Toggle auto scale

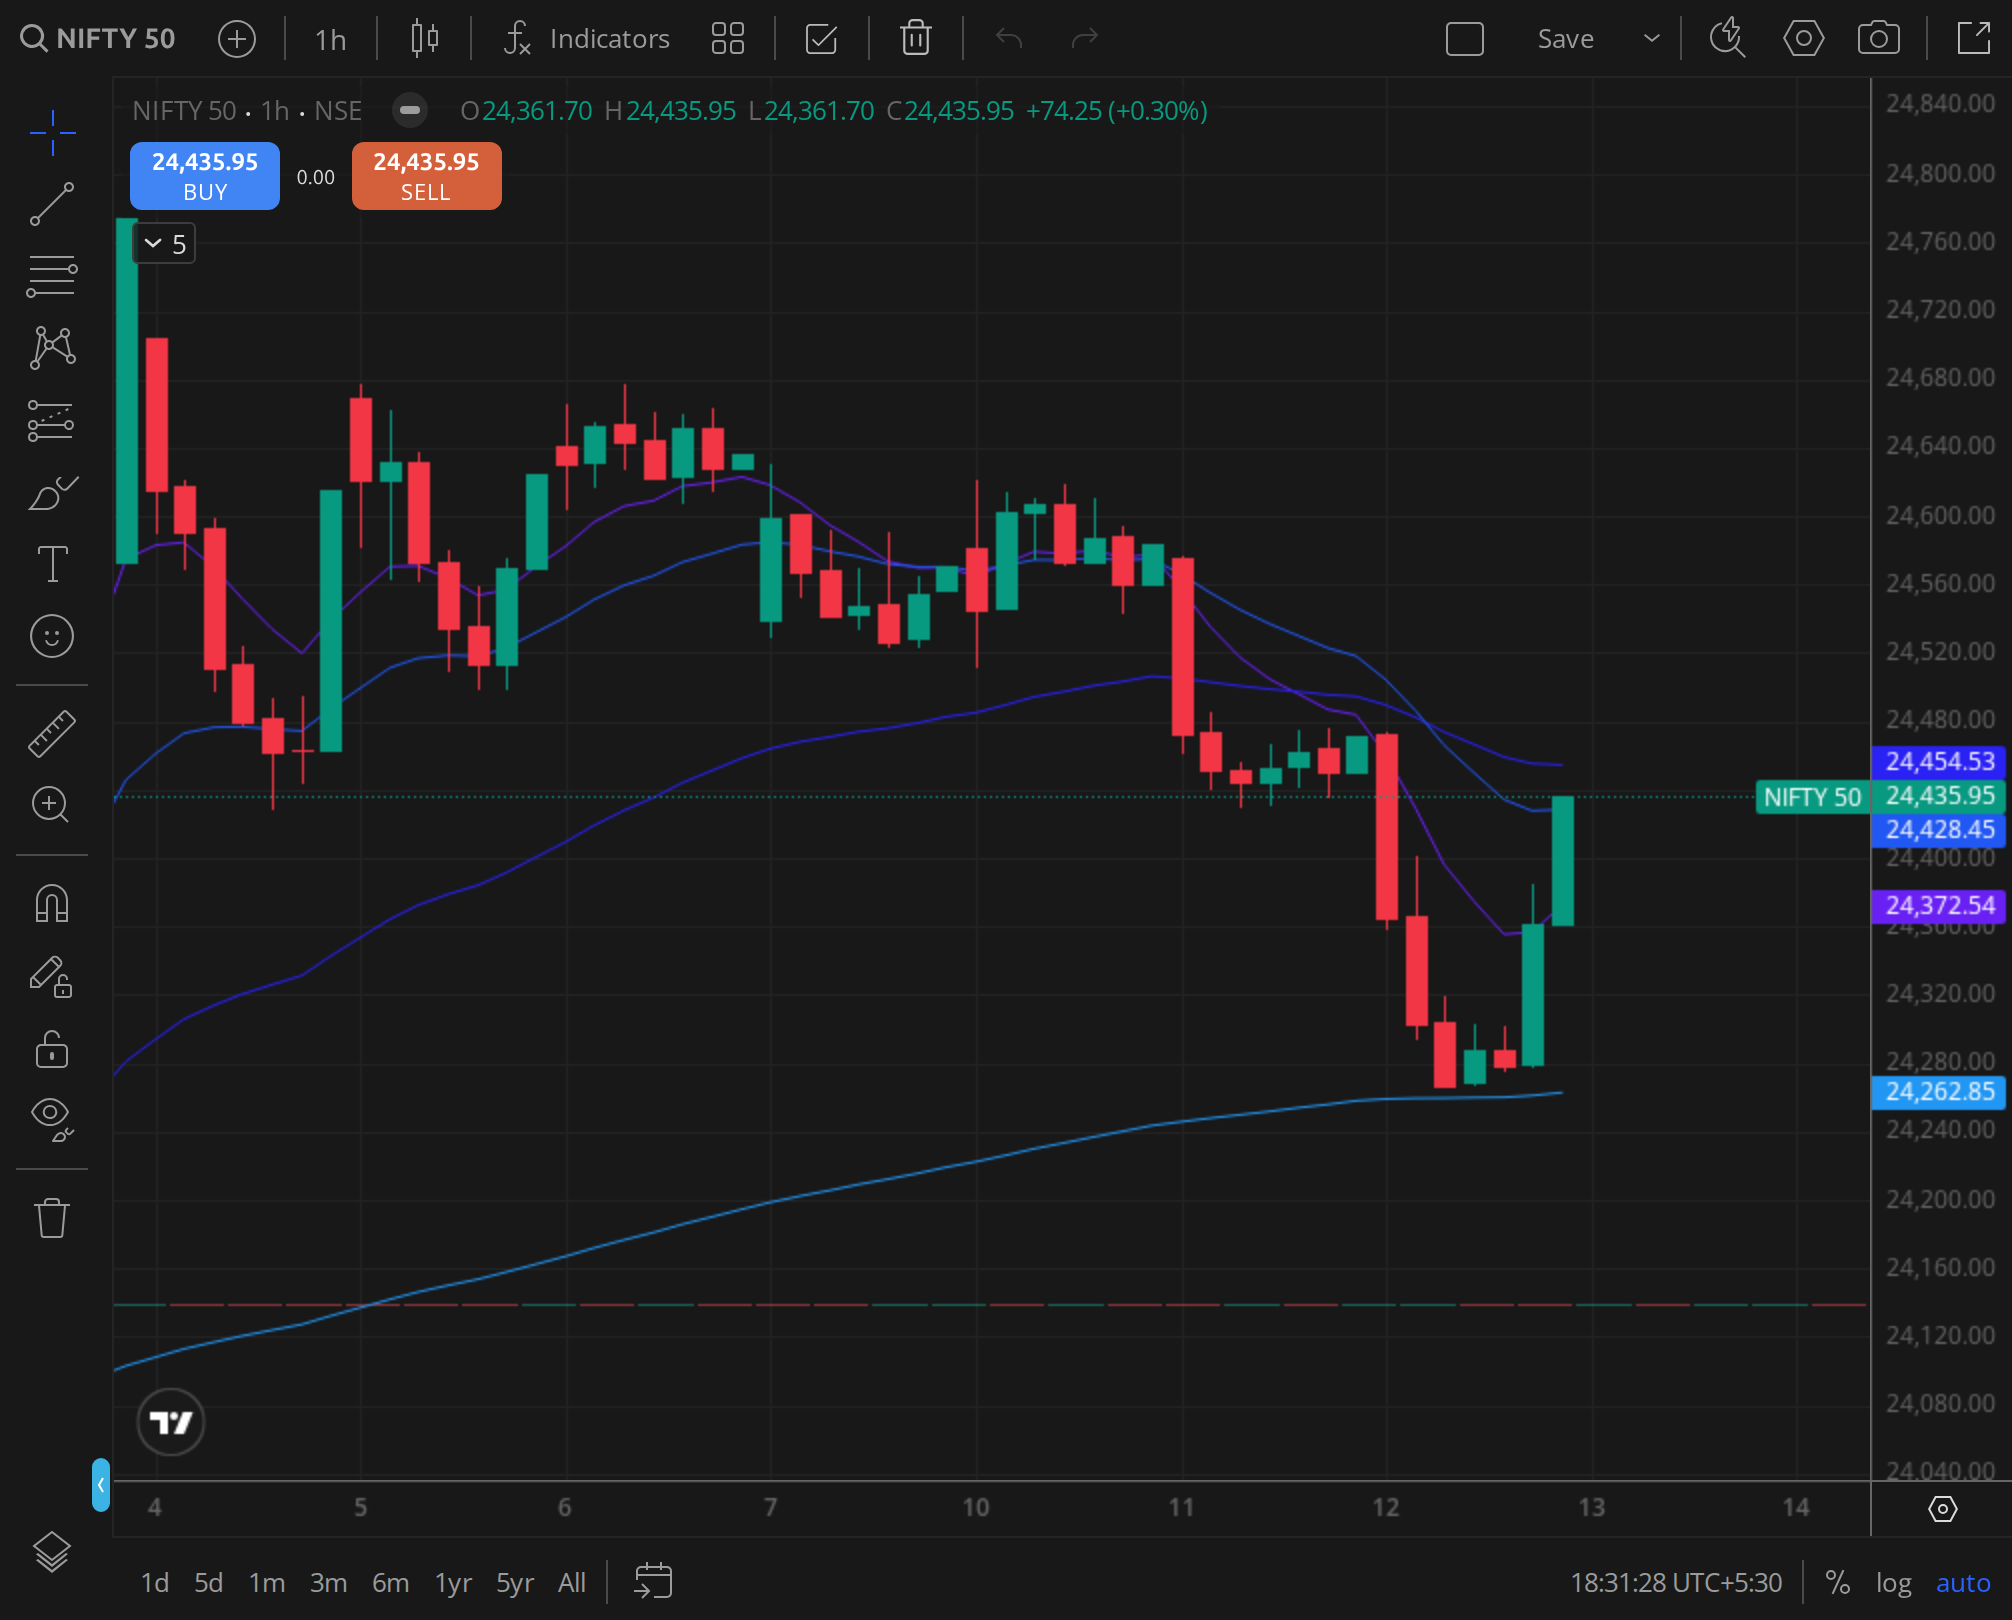pyautogui.click(x=1963, y=1583)
